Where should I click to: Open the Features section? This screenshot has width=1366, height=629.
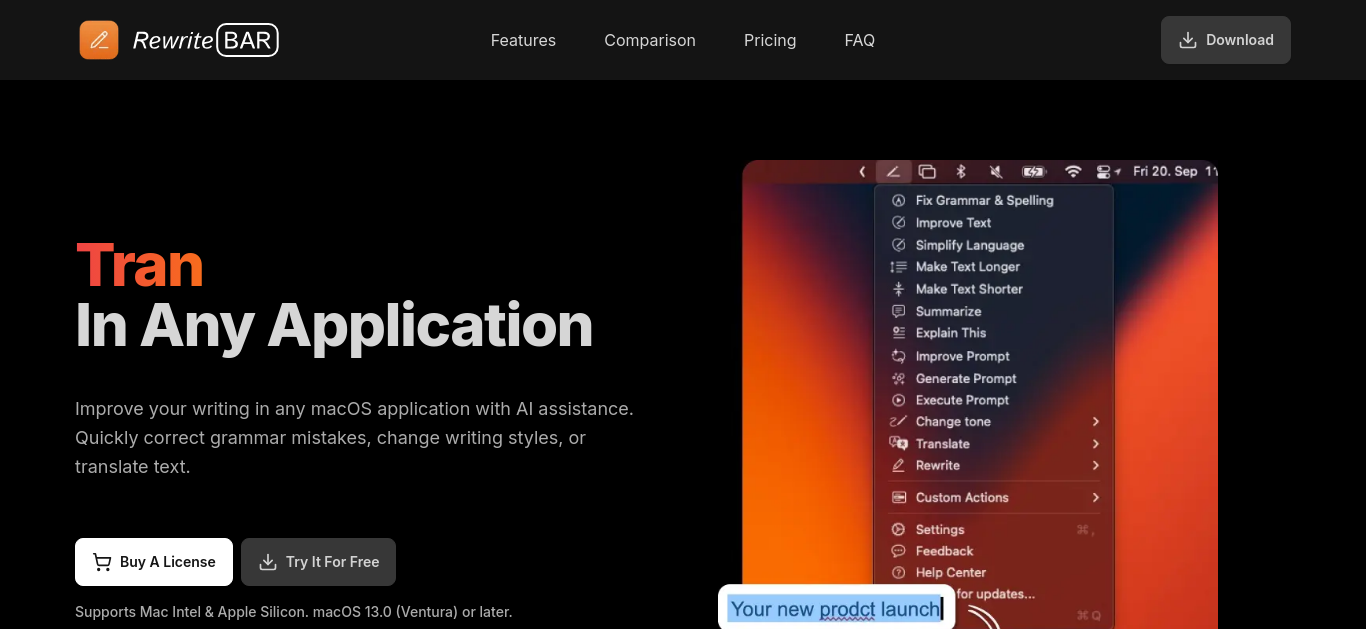(523, 40)
